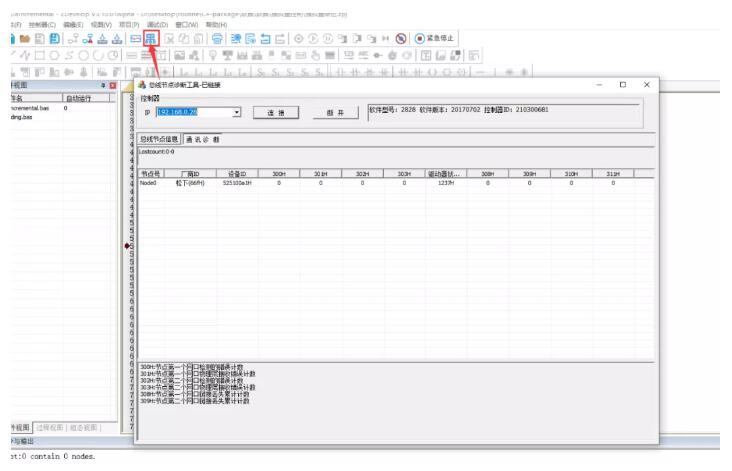Image resolution: width=732 pixels, height=471 pixels.
Task: Switch to the communication diagnosis tab
Action: (203, 139)
